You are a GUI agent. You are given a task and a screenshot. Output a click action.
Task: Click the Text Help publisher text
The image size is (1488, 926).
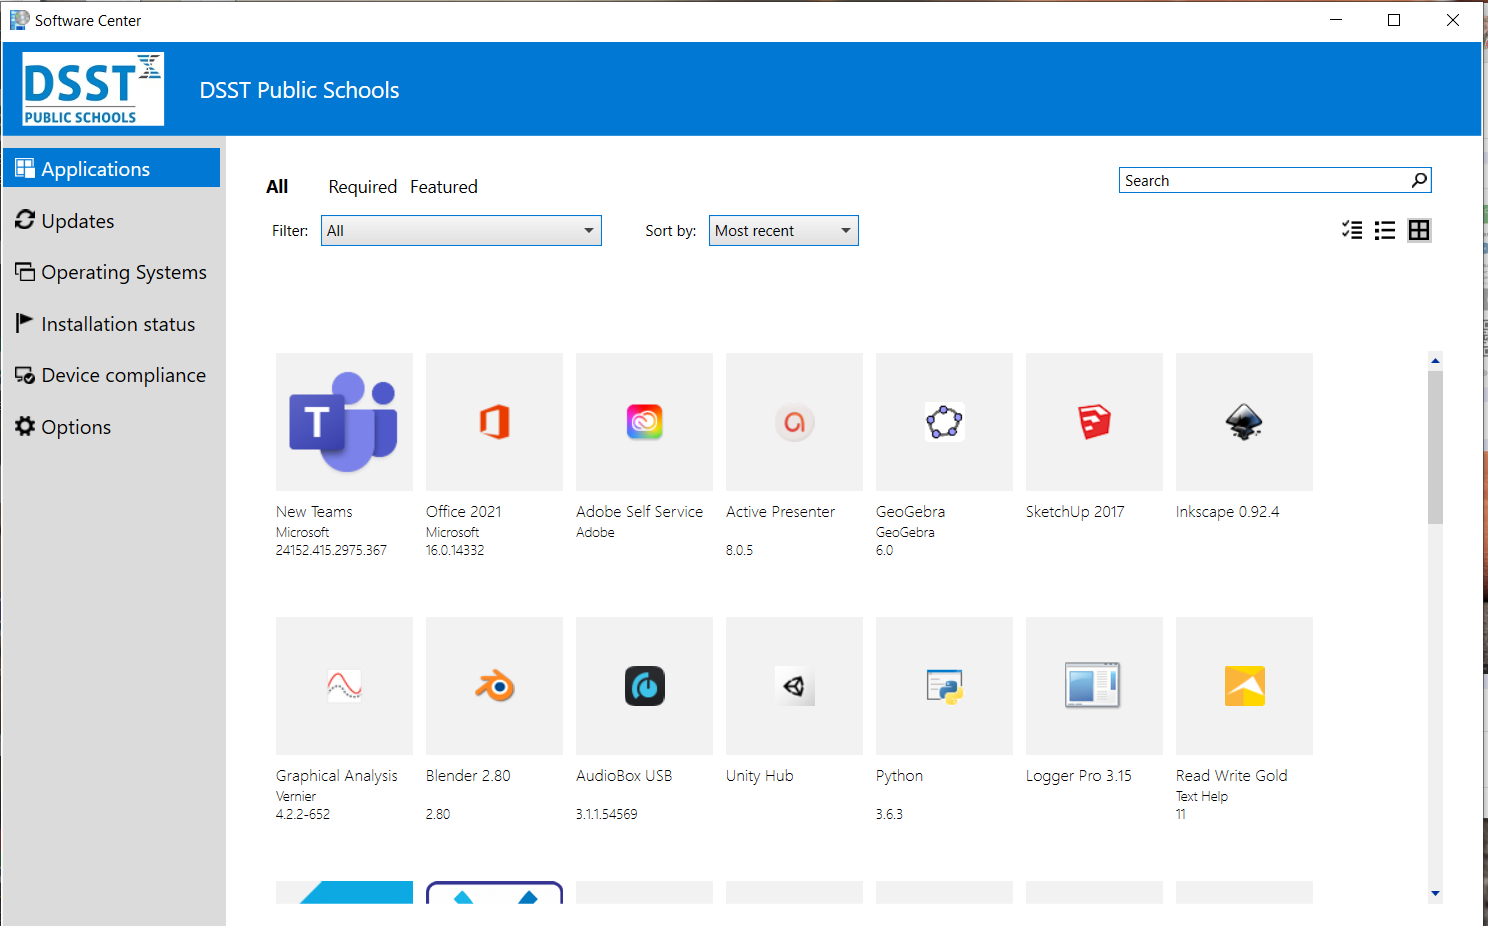pyautogui.click(x=1202, y=797)
